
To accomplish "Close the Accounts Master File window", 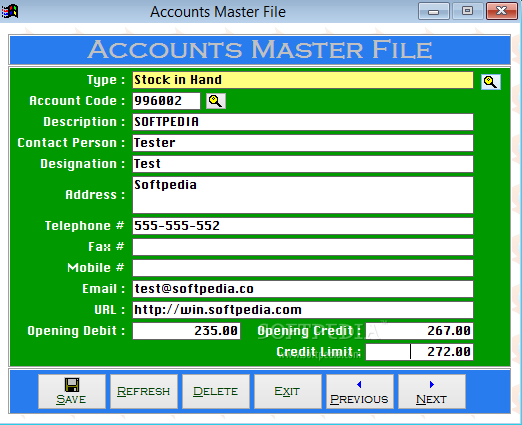I will click(502, 12).
